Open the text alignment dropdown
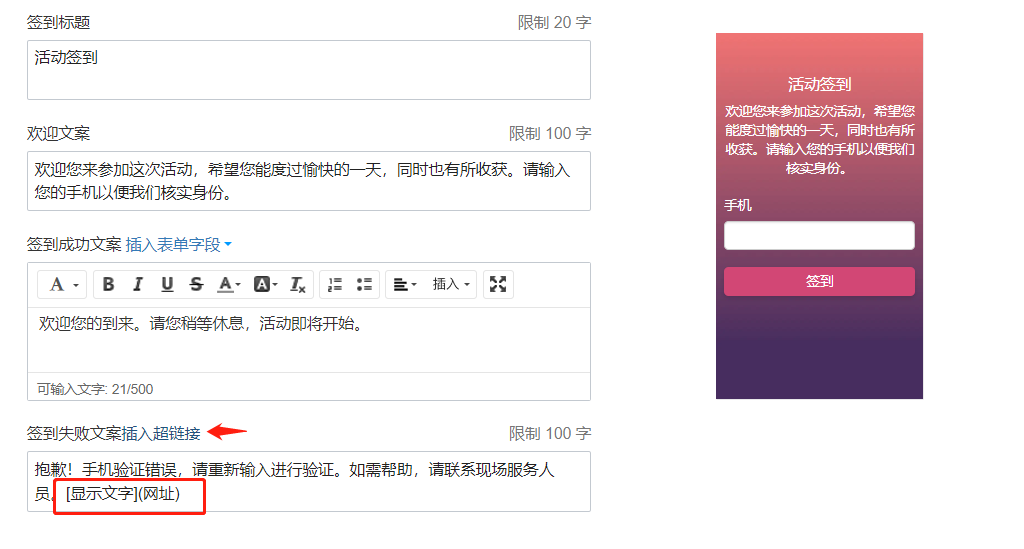The width and height of the screenshot is (1024, 549). coord(404,285)
